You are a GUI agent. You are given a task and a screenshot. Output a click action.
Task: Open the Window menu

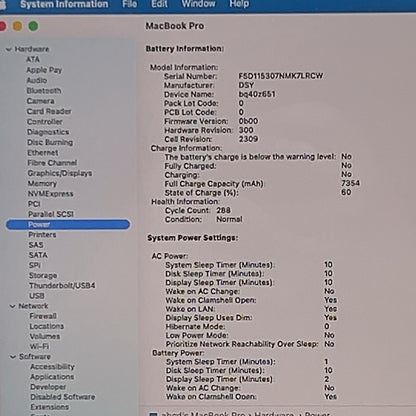[198, 4]
